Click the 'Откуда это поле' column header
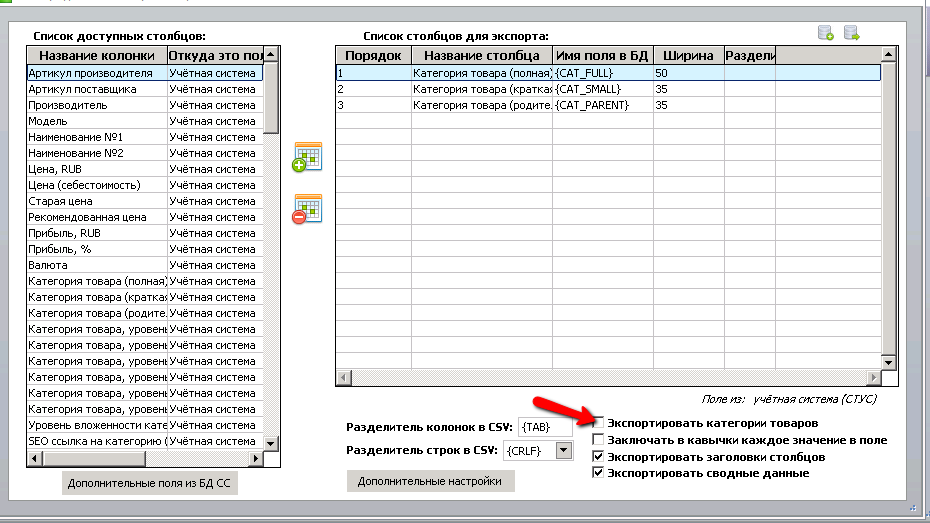The image size is (930, 523). tap(215, 56)
